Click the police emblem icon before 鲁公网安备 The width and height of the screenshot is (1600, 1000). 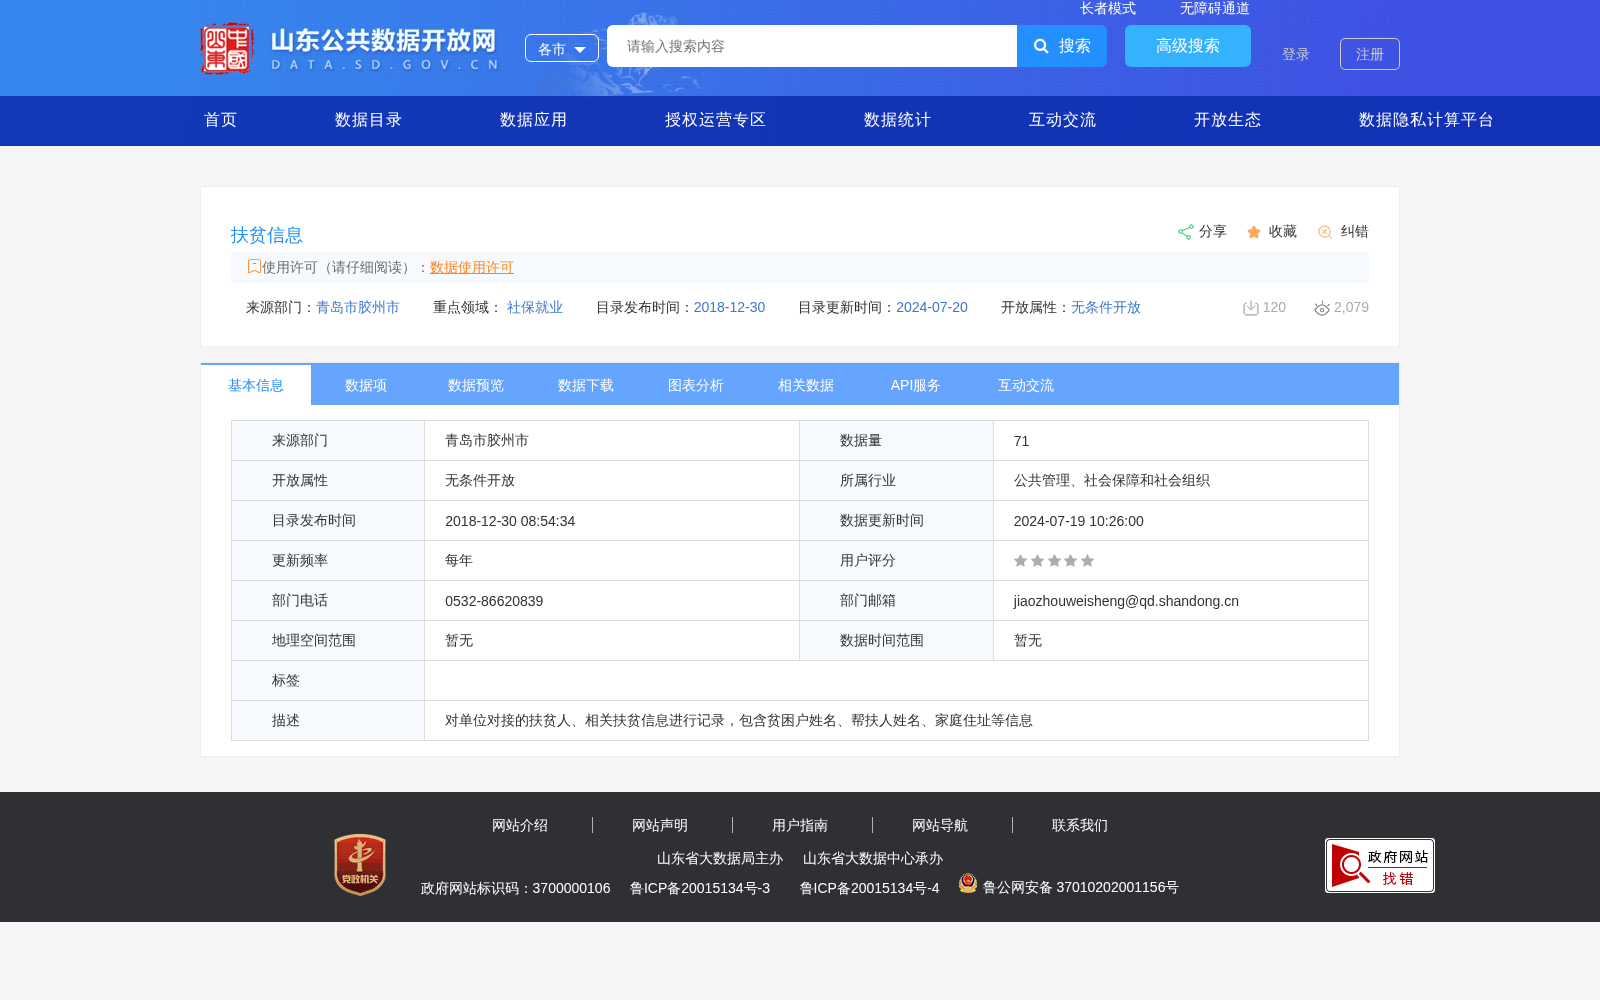pos(967,883)
